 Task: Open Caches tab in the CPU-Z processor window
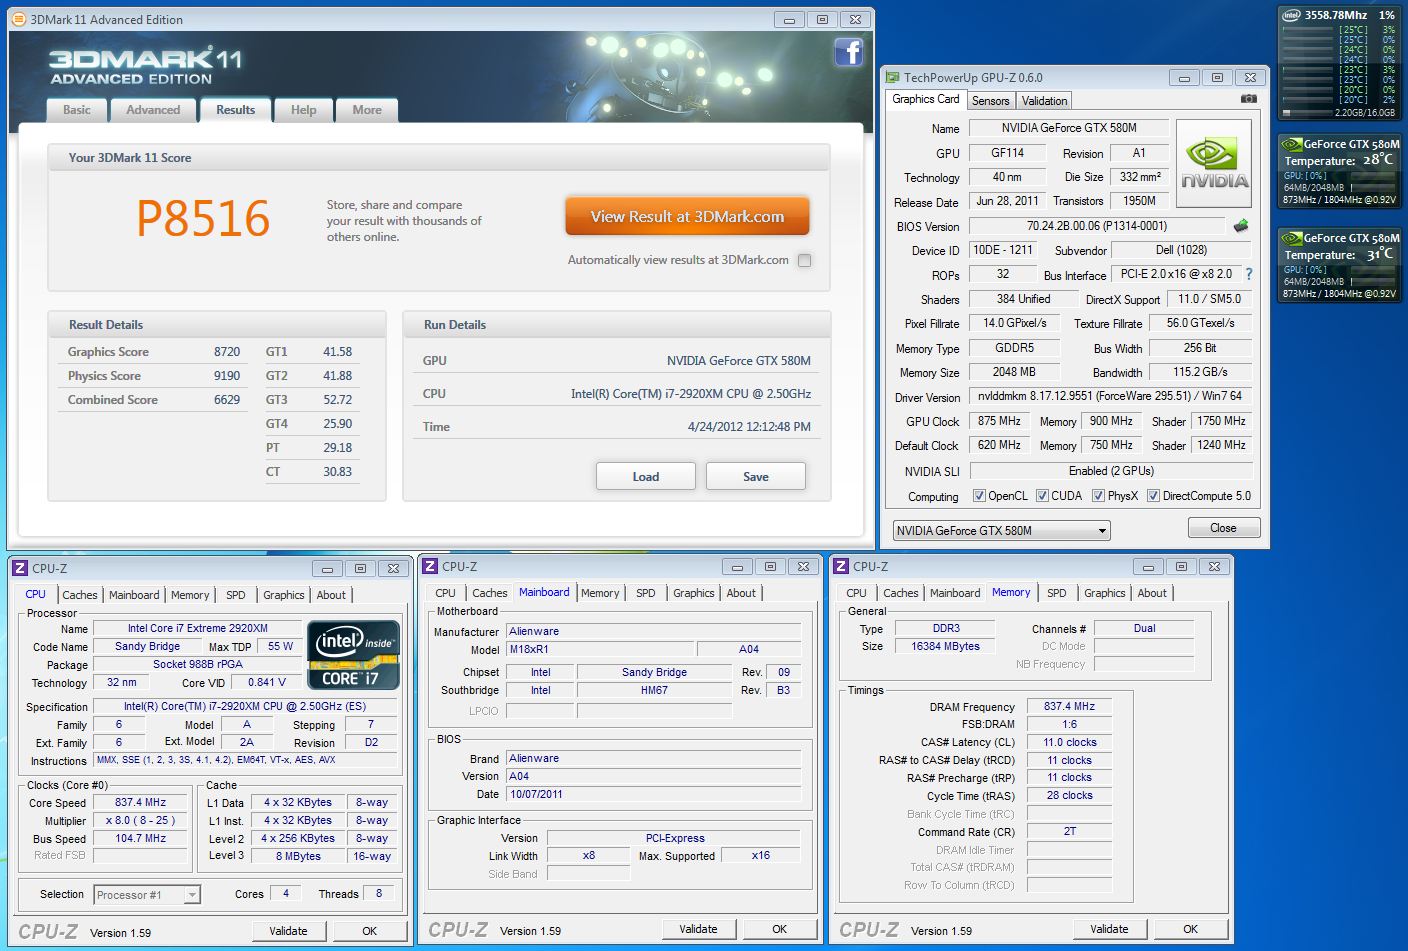pos(80,595)
